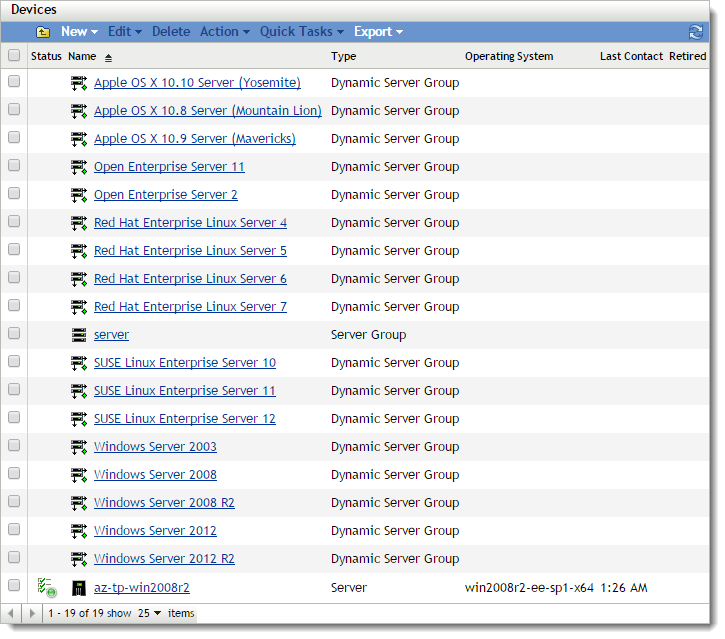The width and height of the screenshot is (725, 639).
Task: Open the Export dropdown menu
Action: [378, 31]
